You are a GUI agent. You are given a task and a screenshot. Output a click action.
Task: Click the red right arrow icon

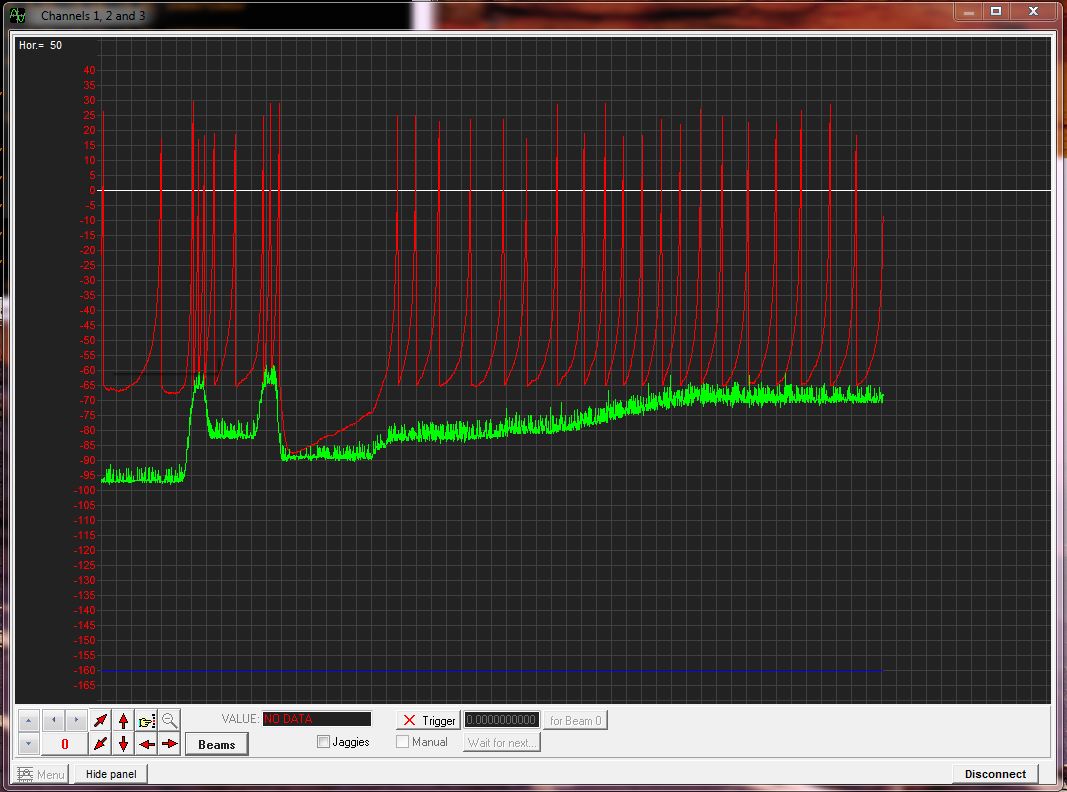pos(169,744)
